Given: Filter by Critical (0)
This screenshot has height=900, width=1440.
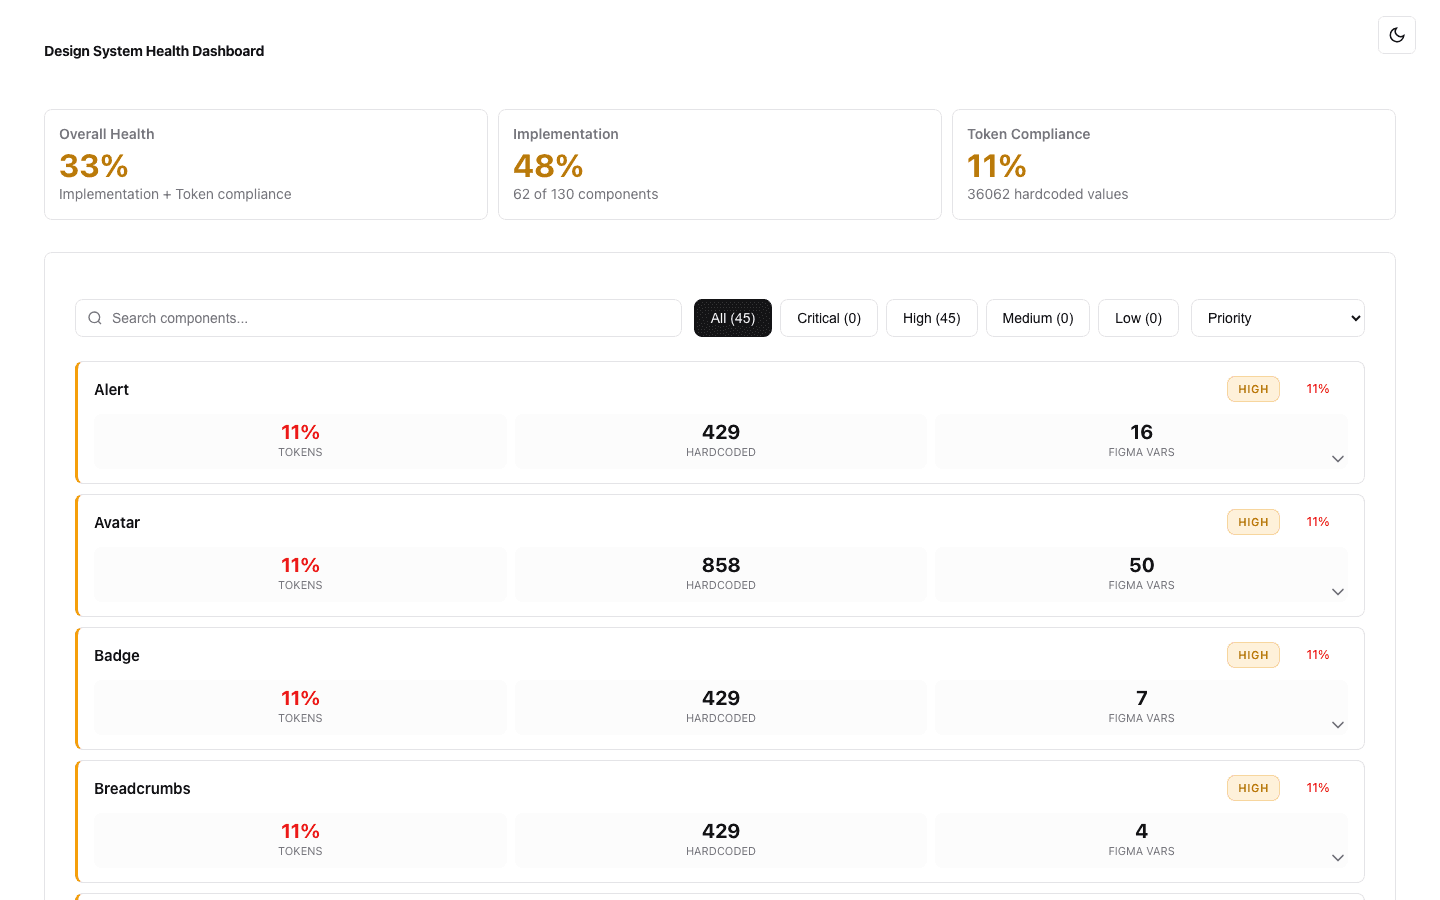Looking at the screenshot, I should [829, 318].
